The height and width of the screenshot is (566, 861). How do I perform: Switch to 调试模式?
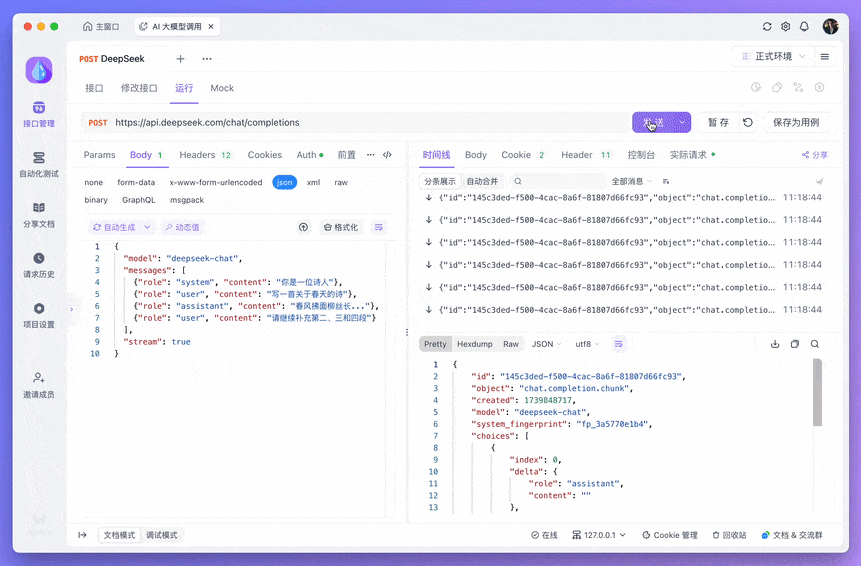pyautogui.click(x=161, y=535)
